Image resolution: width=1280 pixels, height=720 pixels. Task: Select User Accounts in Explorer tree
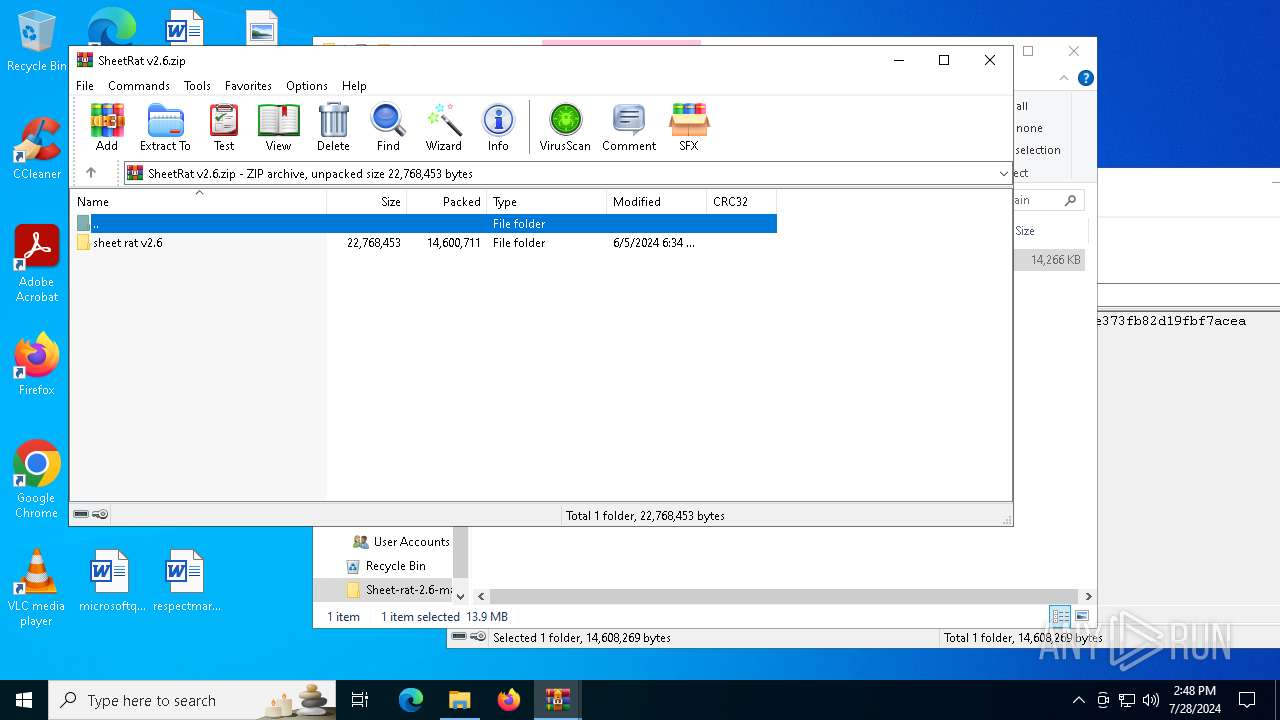pyautogui.click(x=401, y=542)
